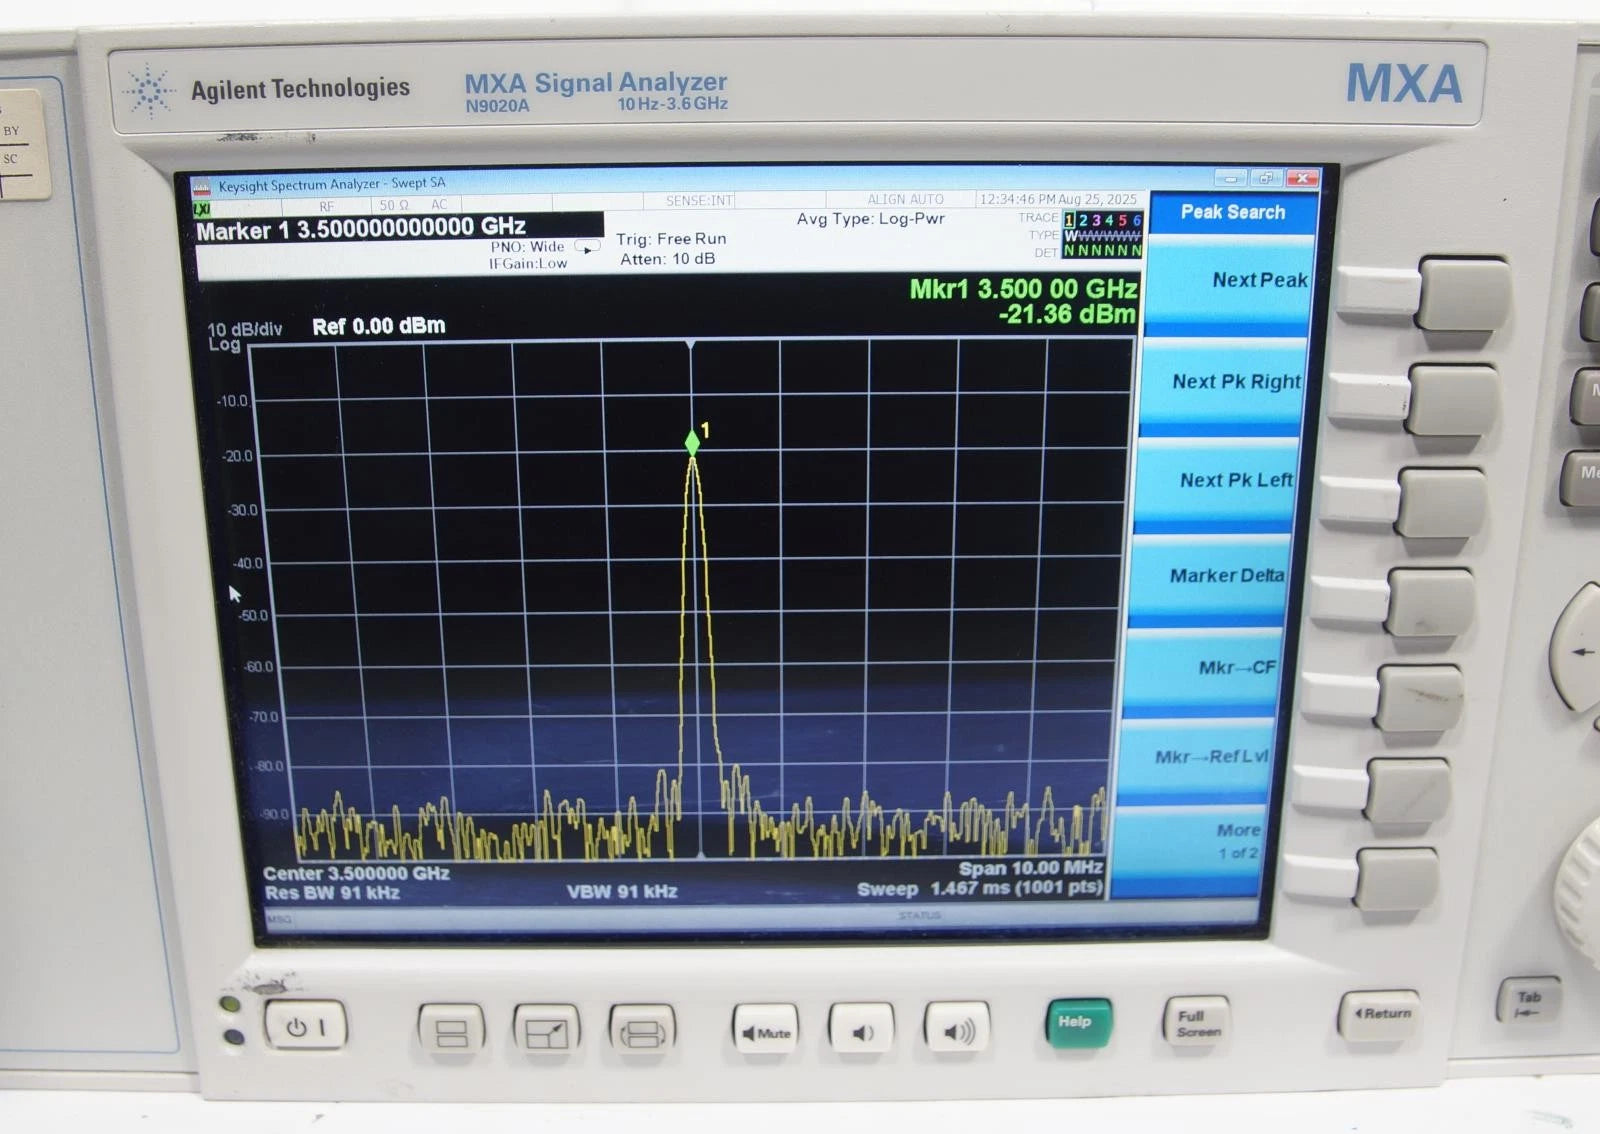Click the VBW 91 kHz readout
1600x1134 pixels.
pyautogui.click(x=622, y=891)
